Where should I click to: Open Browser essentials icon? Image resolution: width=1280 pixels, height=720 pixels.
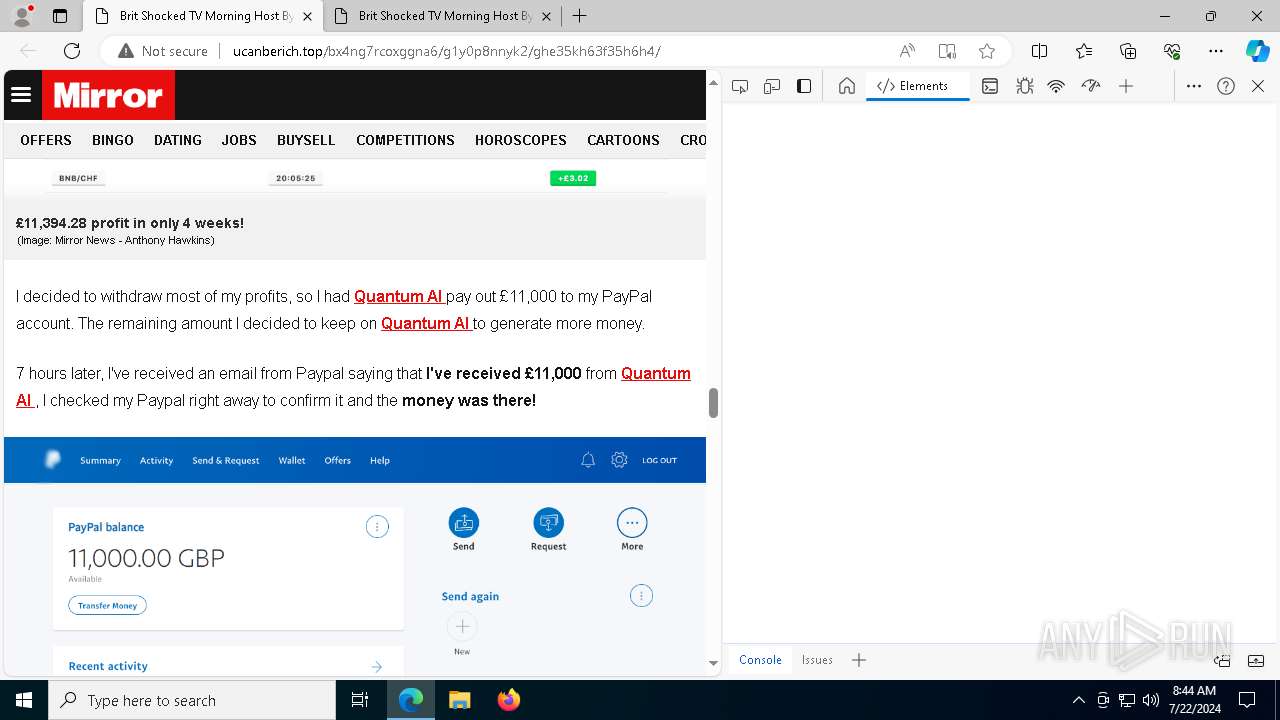[x=1172, y=51]
